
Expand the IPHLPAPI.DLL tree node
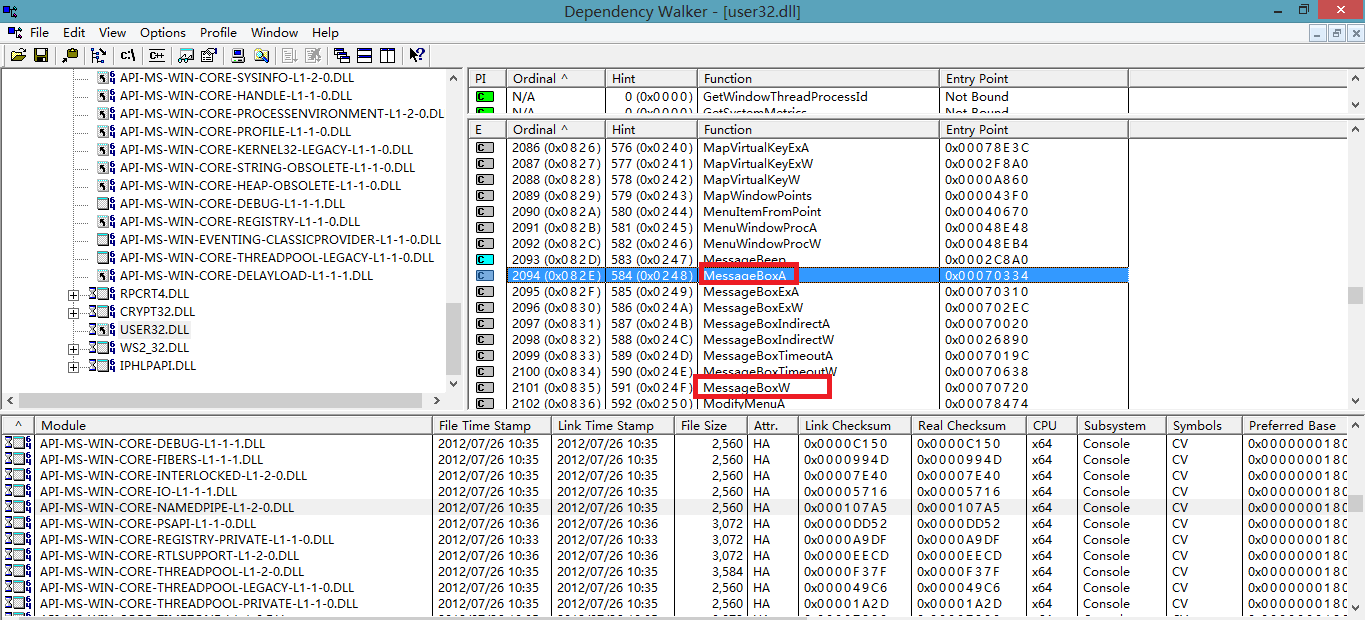pos(73,366)
